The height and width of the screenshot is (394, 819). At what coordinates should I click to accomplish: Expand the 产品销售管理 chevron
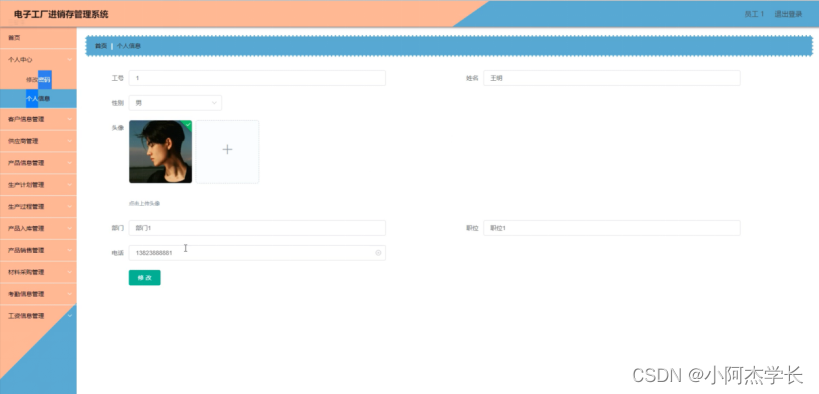pos(69,251)
